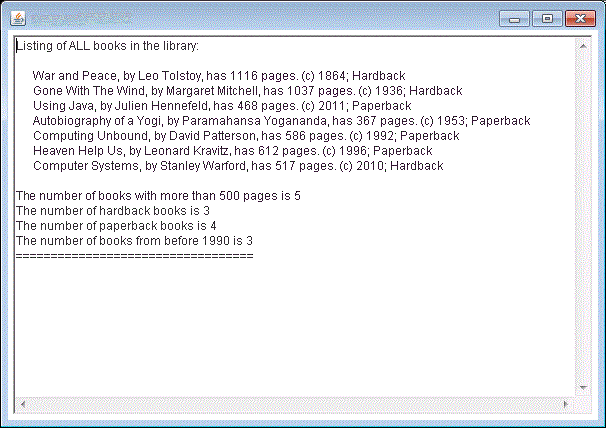Screen dimensions: 606x428
Task: Click the horizontal scrollbar right arrow
Action: (x=566, y=404)
